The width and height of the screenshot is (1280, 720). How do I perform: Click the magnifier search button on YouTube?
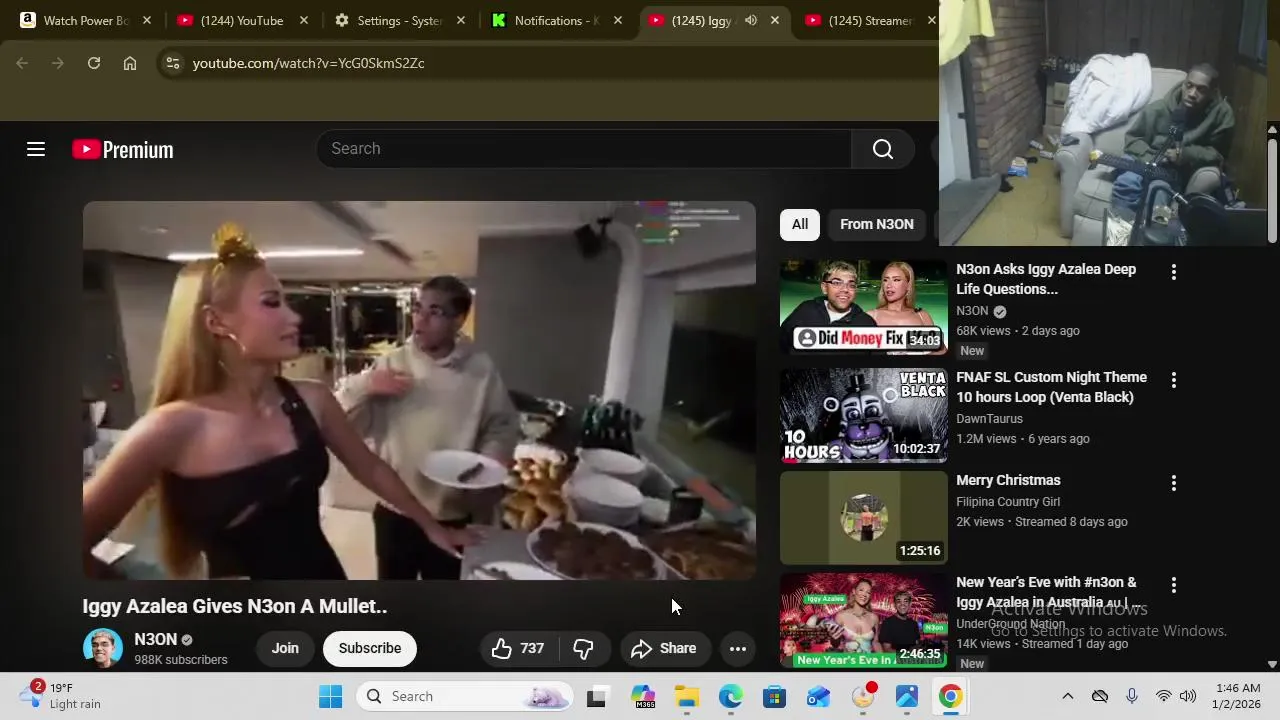(882, 149)
